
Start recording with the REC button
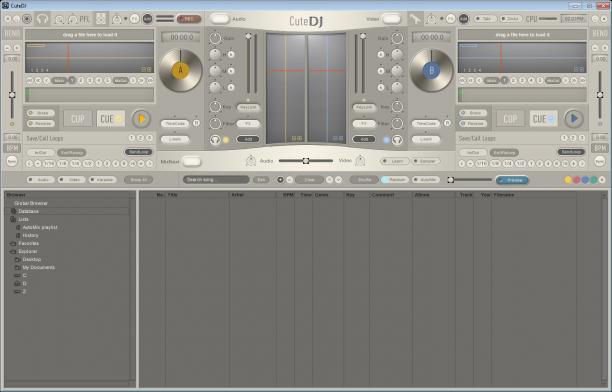[189, 19]
